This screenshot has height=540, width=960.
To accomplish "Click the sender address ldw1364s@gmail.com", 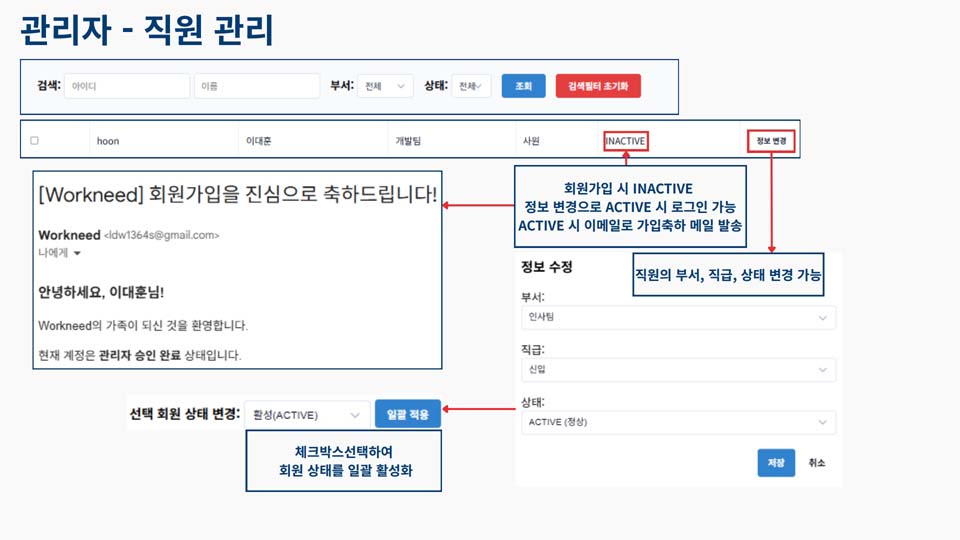I will 161,235.
